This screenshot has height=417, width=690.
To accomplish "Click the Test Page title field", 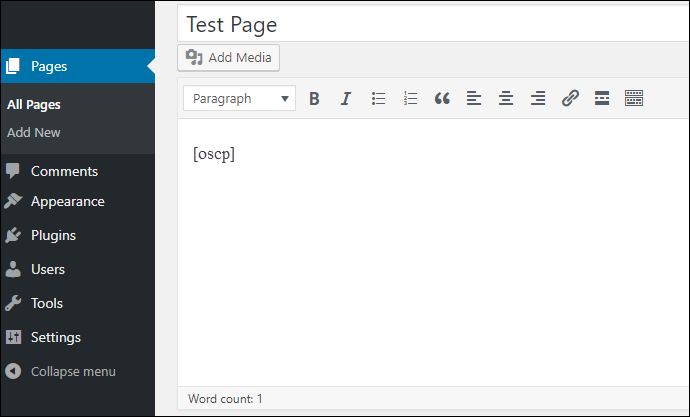I will 433,24.
